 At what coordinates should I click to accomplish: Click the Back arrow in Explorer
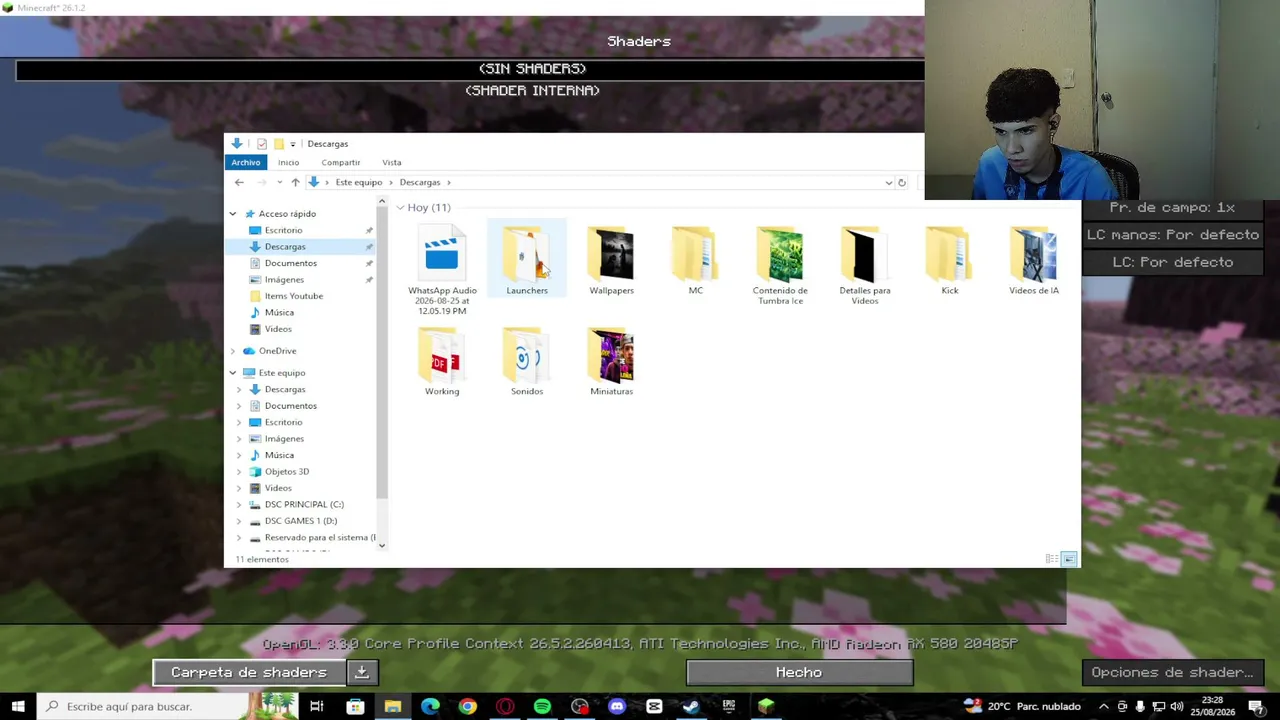pyautogui.click(x=239, y=182)
